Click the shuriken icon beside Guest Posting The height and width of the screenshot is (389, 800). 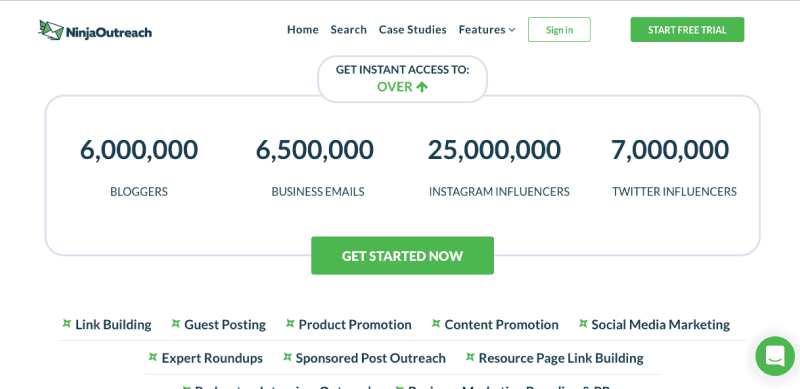[176, 324]
